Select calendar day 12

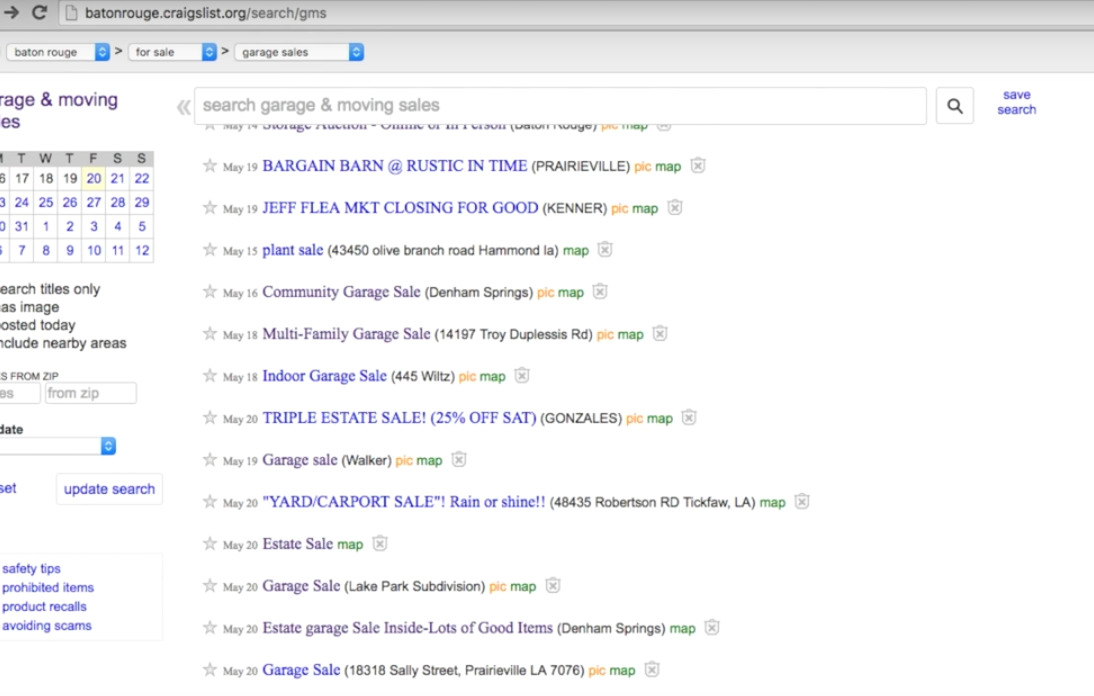click(142, 250)
